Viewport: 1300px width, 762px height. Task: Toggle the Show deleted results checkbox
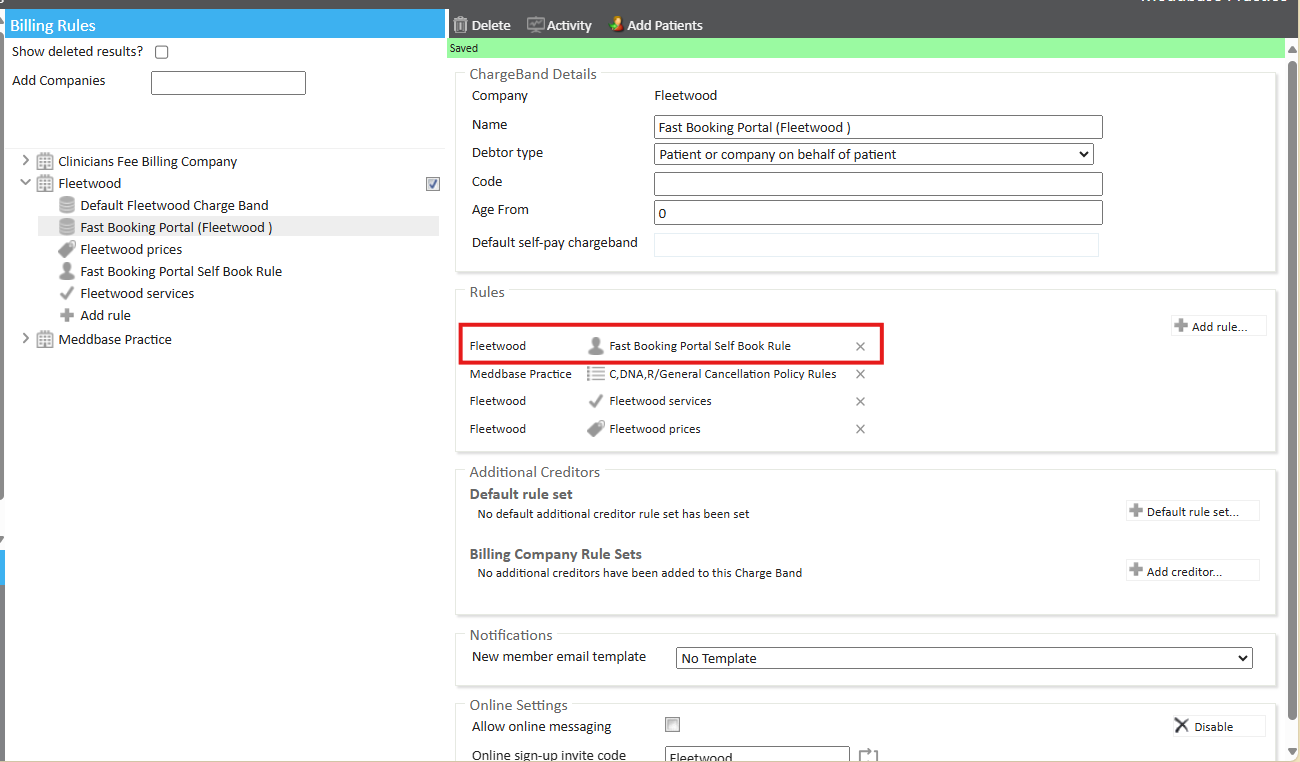coord(162,52)
